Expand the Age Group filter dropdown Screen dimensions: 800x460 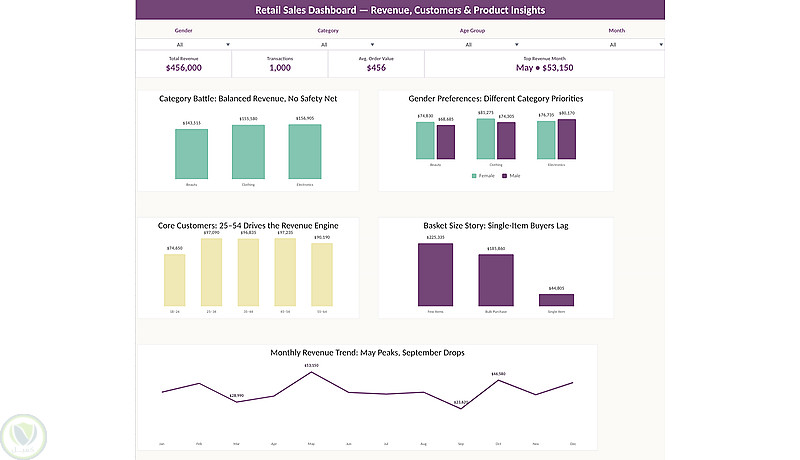pos(472,44)
